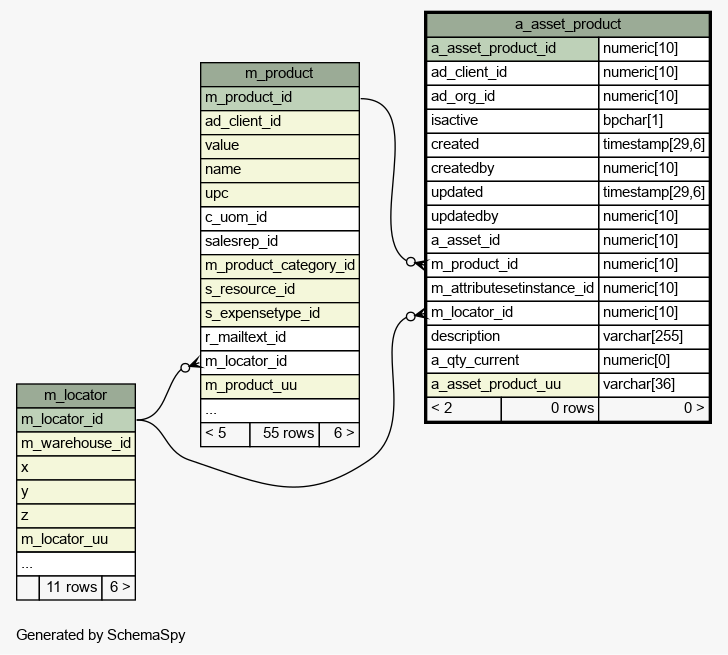Click '11 rows' in m_locator footer

71,588
